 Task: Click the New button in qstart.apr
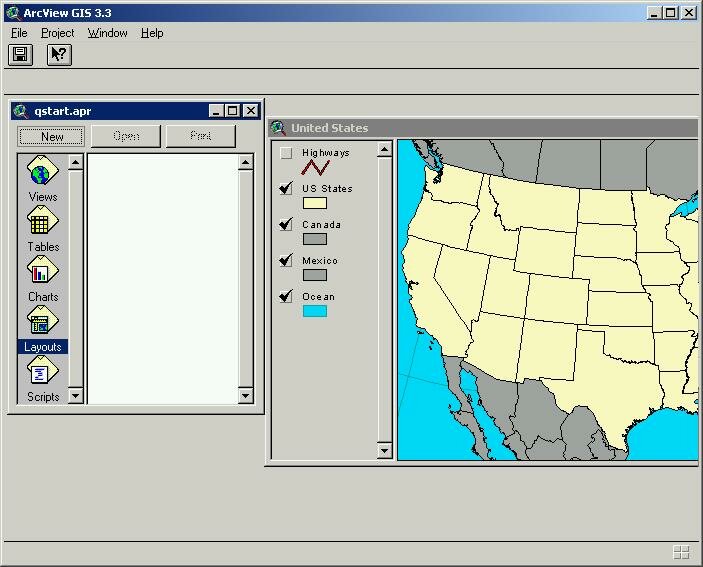[x=51, y=136]
